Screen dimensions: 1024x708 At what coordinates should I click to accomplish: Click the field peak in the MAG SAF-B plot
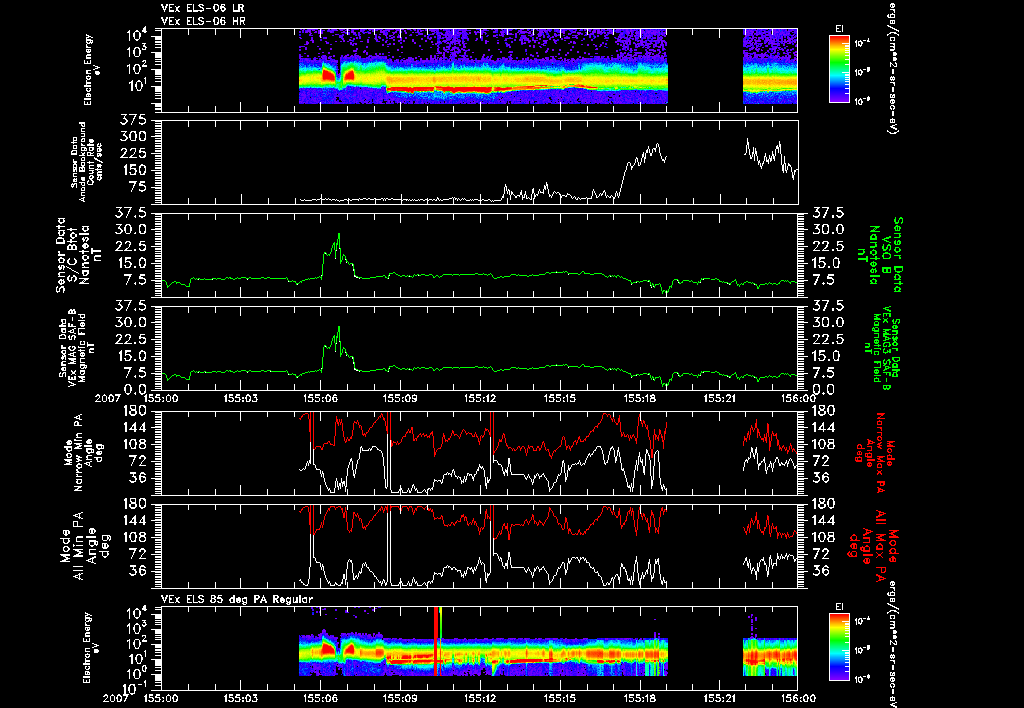pos(338,328)
